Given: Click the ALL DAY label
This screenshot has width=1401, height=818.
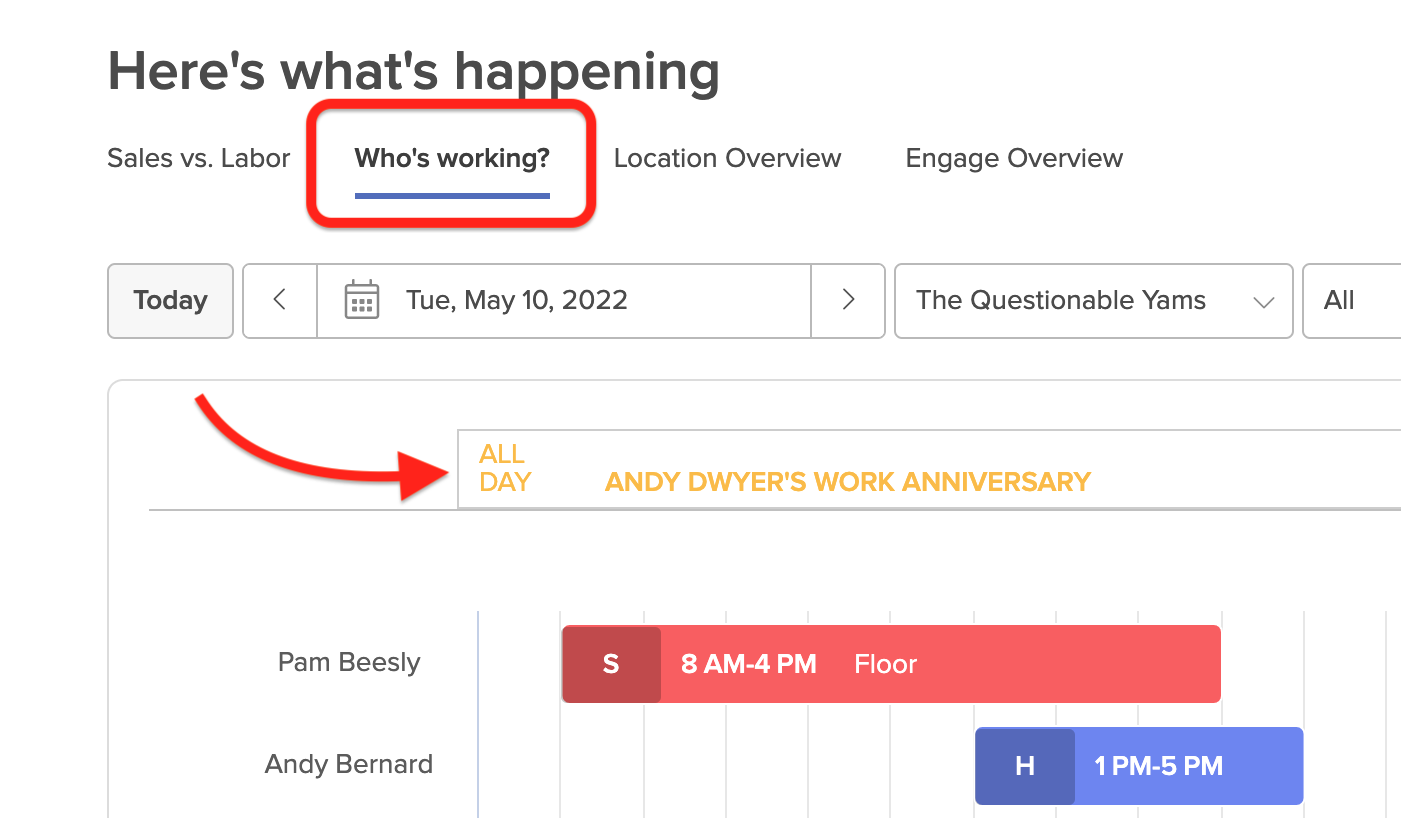Looking at the screenshot, I should (505, 468).
